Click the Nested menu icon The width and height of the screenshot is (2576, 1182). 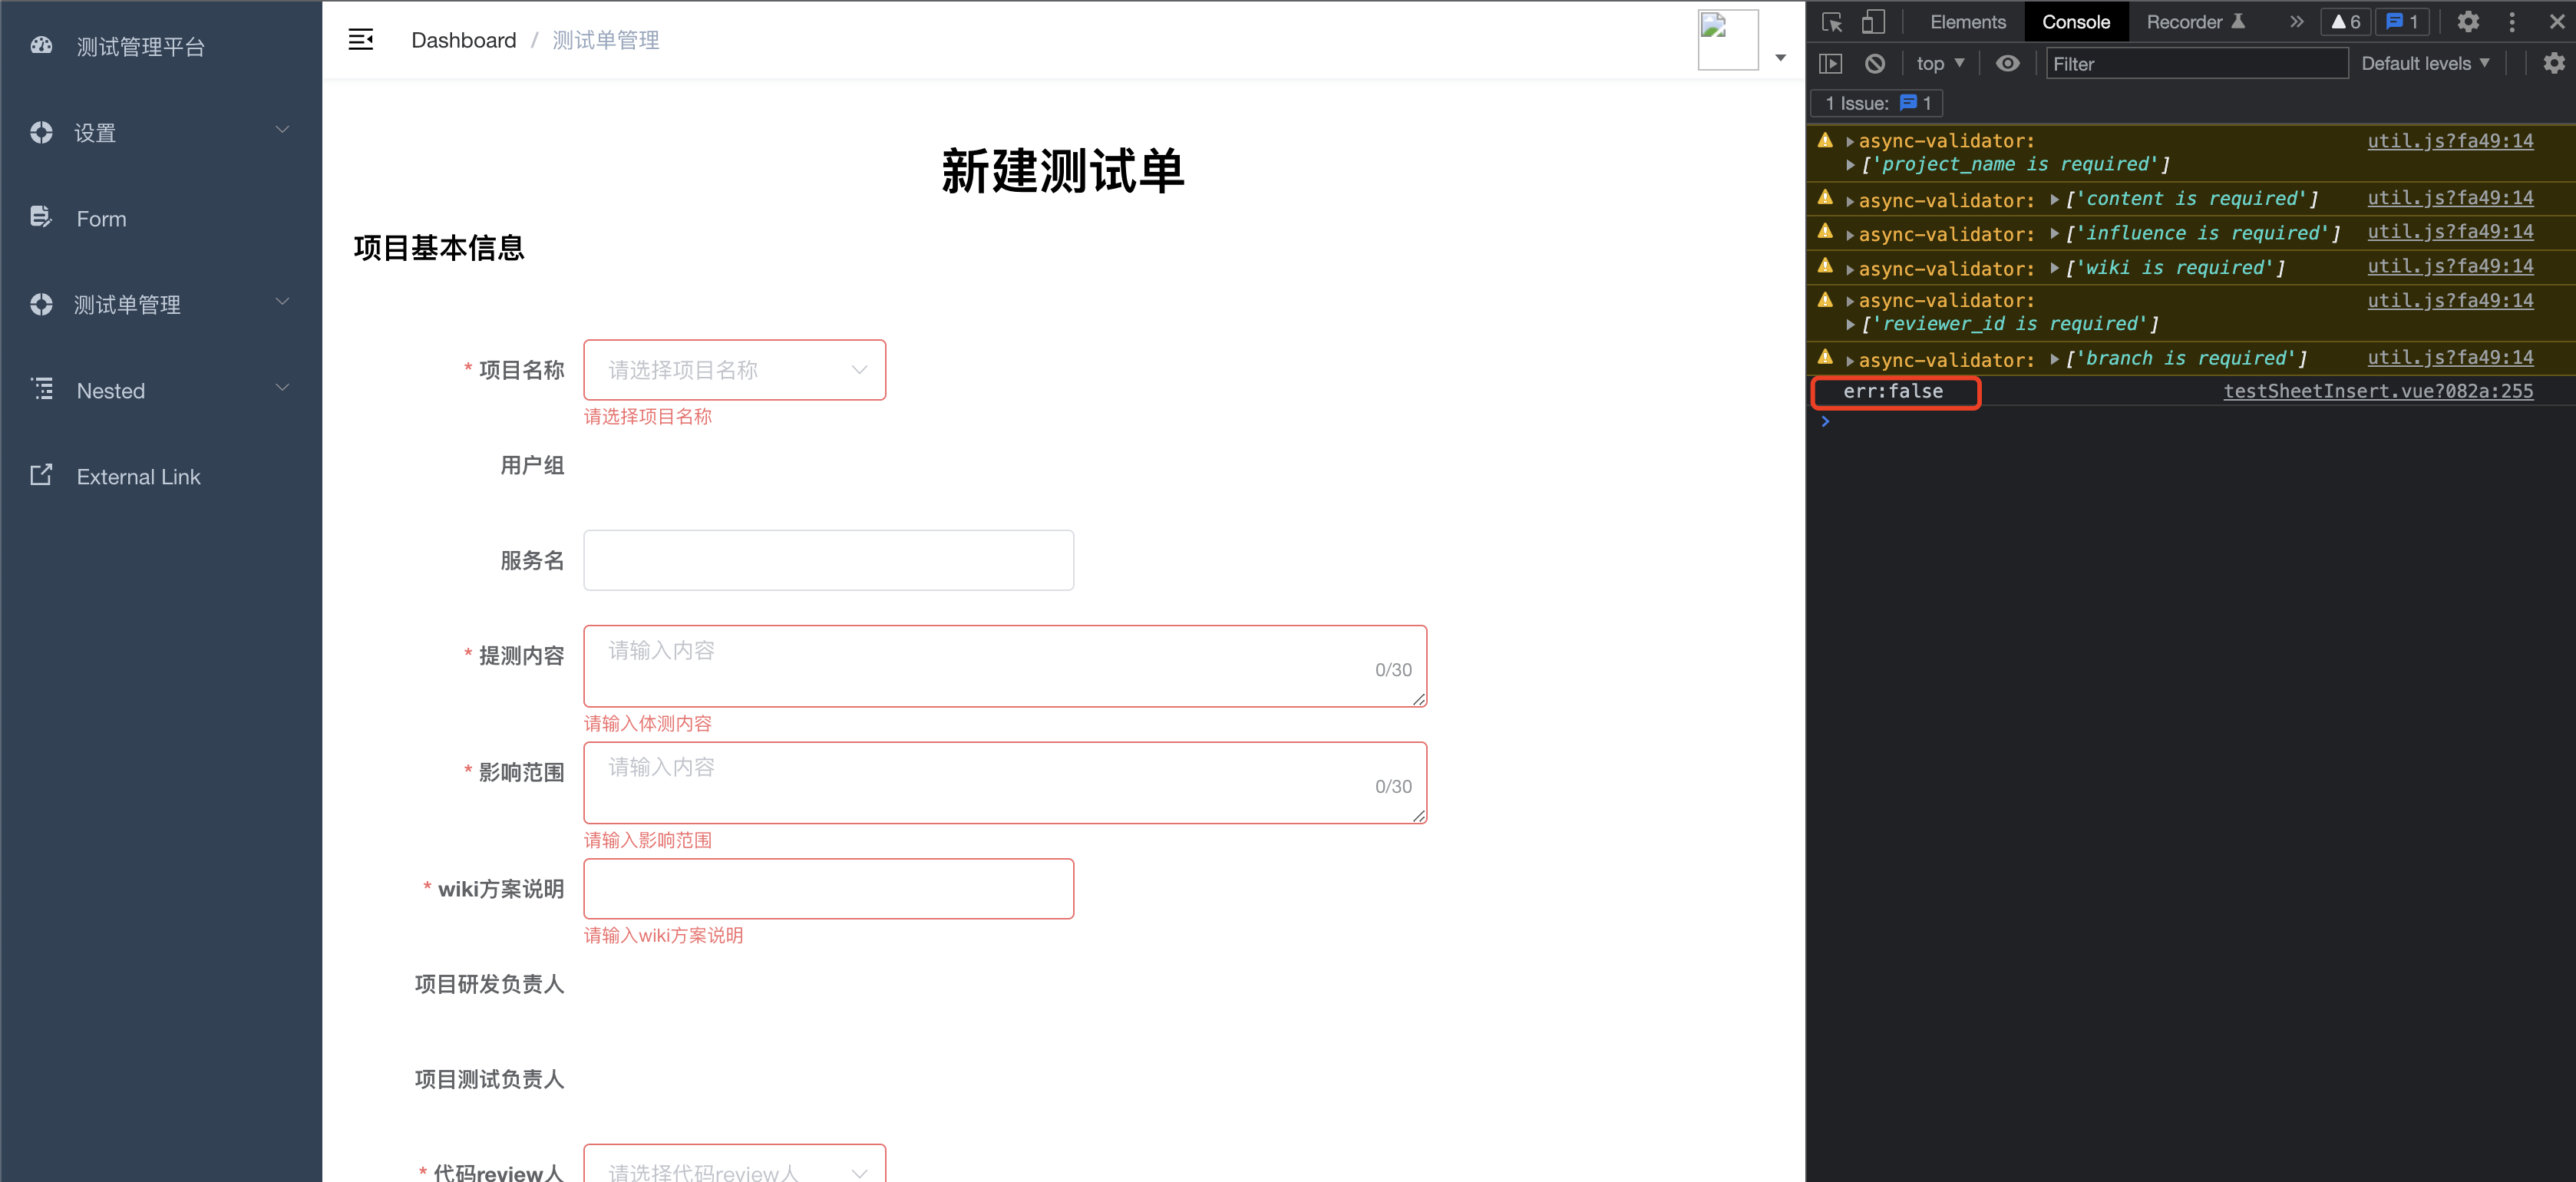pyautogui.click(x=43, y=391)
